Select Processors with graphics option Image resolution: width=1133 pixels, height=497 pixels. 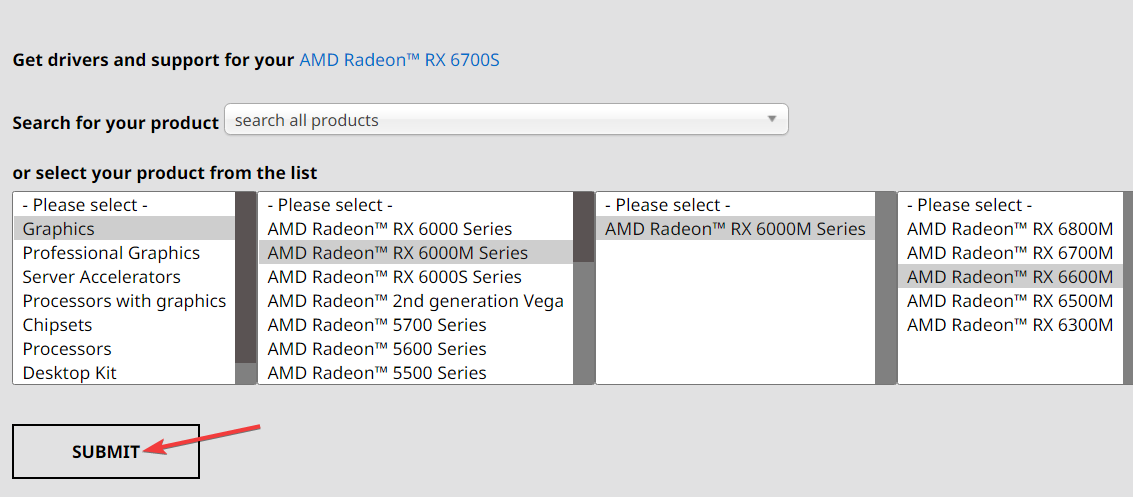(124, 301)
